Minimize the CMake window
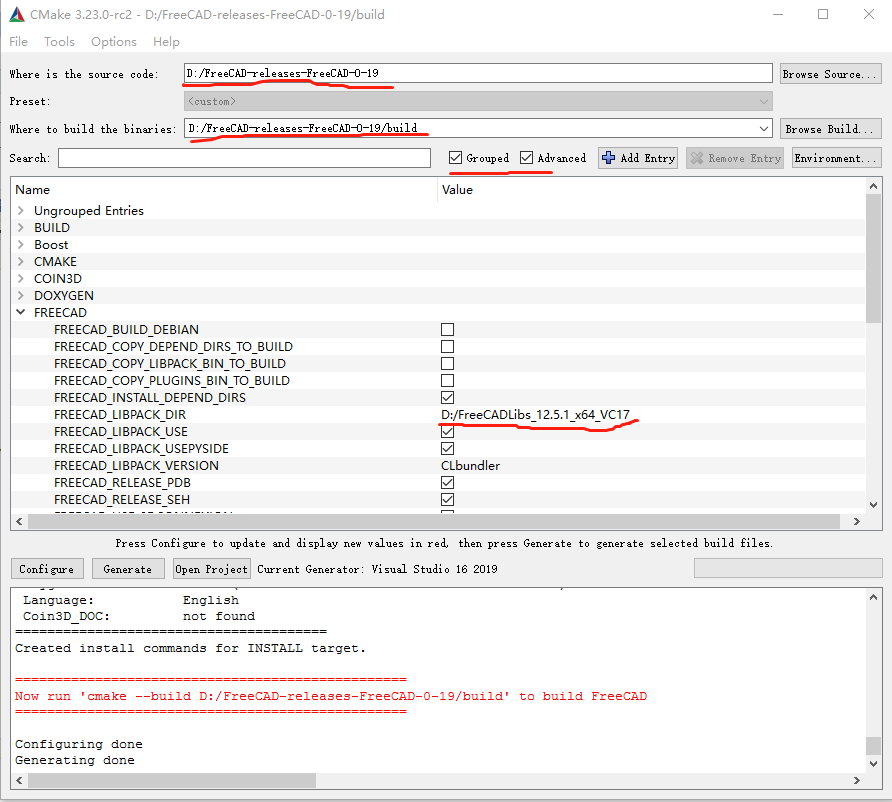This screenshot has width=892, height=802. pyautogui.click(x=778, y=14)
